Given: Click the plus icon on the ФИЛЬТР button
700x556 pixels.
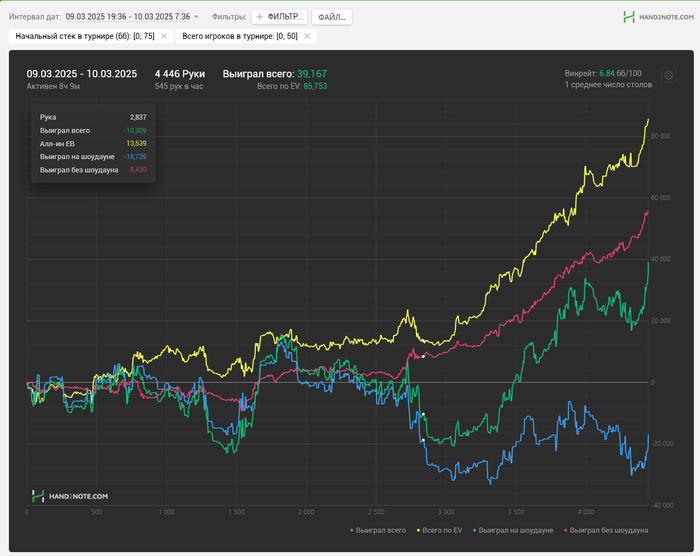Looking at the screenshot, I should pos(260,17).
